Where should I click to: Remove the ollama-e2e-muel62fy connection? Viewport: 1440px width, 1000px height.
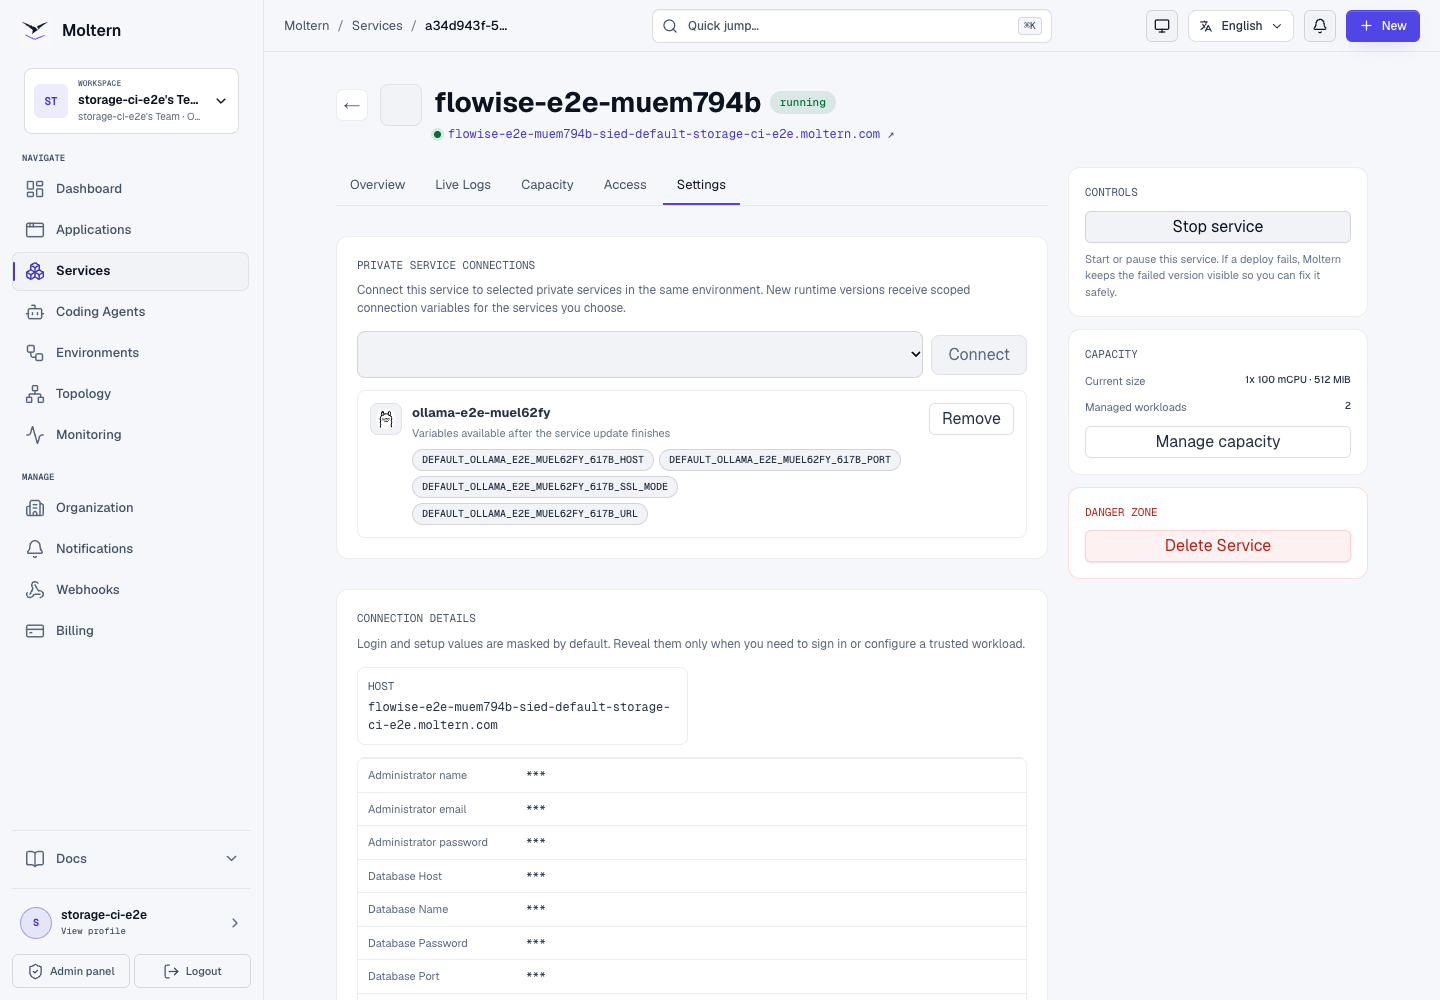[971, 419]
